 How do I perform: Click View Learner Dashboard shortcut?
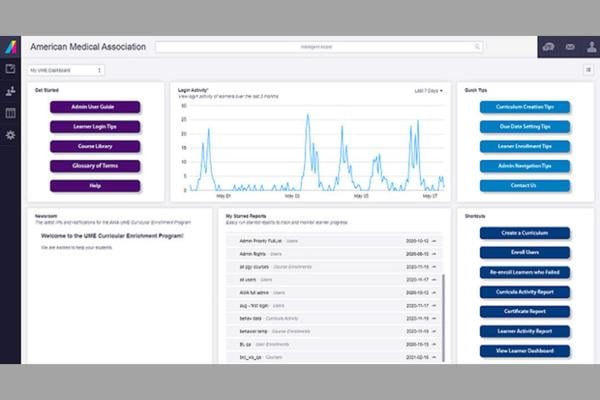tap(525, 351)
